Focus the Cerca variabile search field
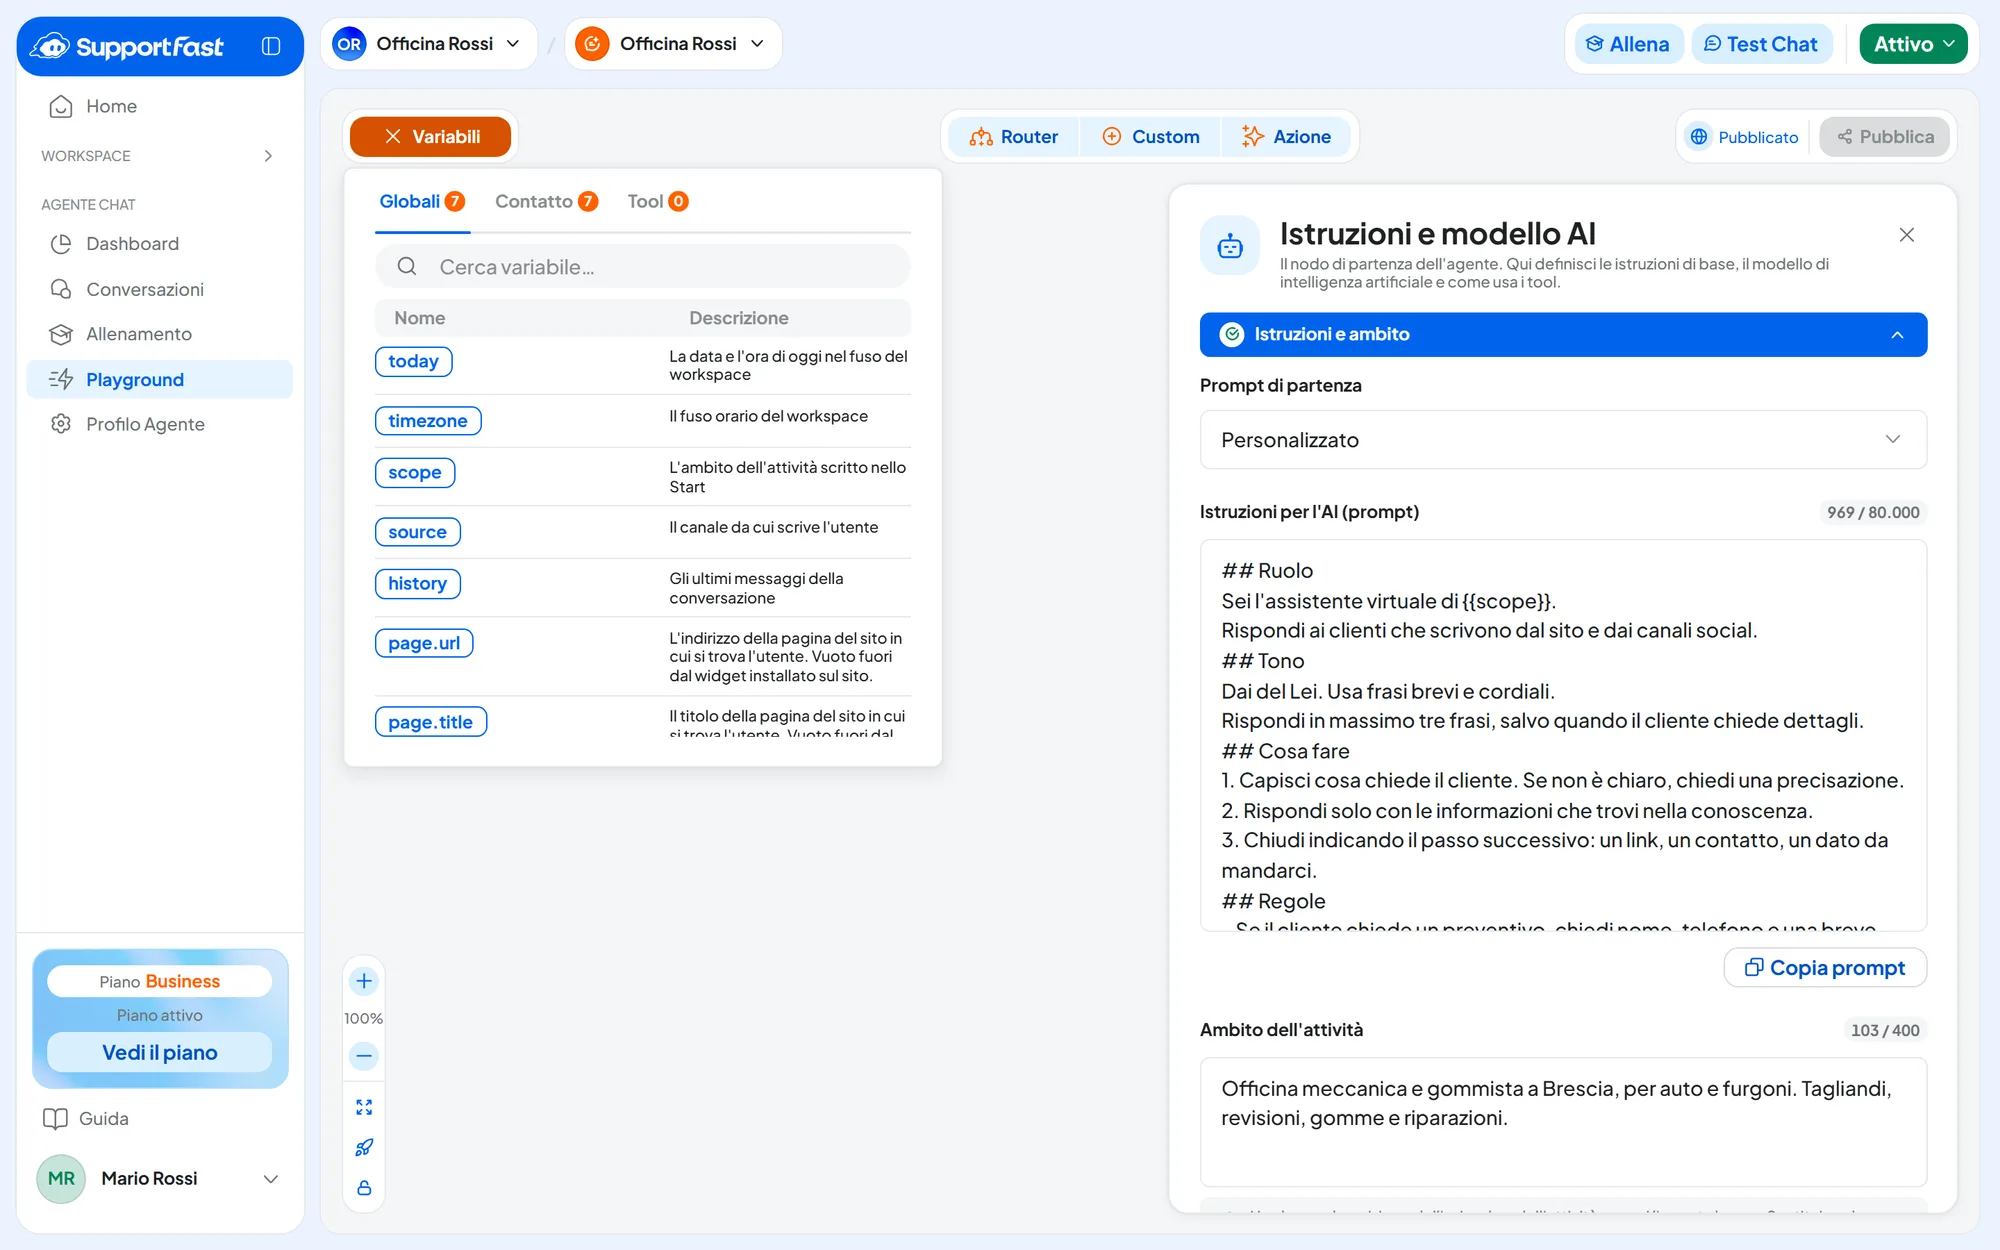Image resolution: width=2000 pixels, height=1250 pixels. [x=643, y=267]
